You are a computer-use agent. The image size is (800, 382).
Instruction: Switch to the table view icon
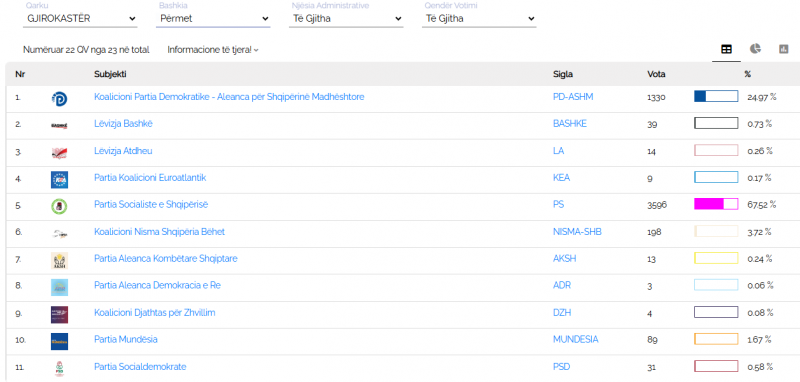click(726, 49)
